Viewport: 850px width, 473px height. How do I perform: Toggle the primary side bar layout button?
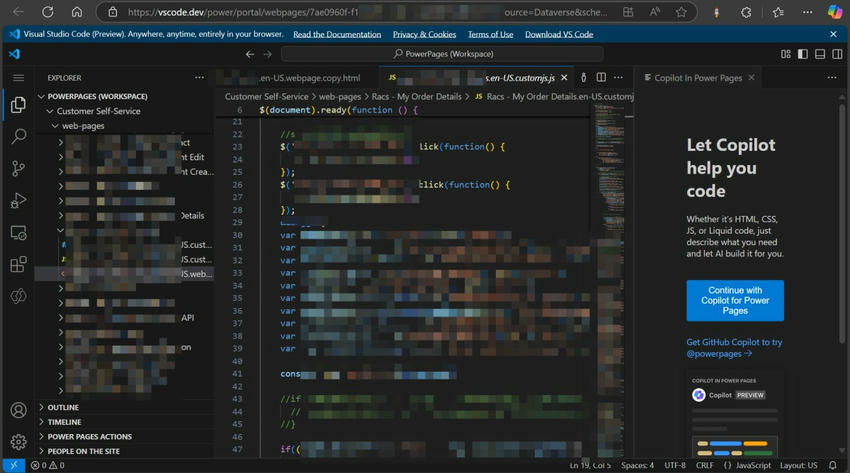click(x=802, y=54)
